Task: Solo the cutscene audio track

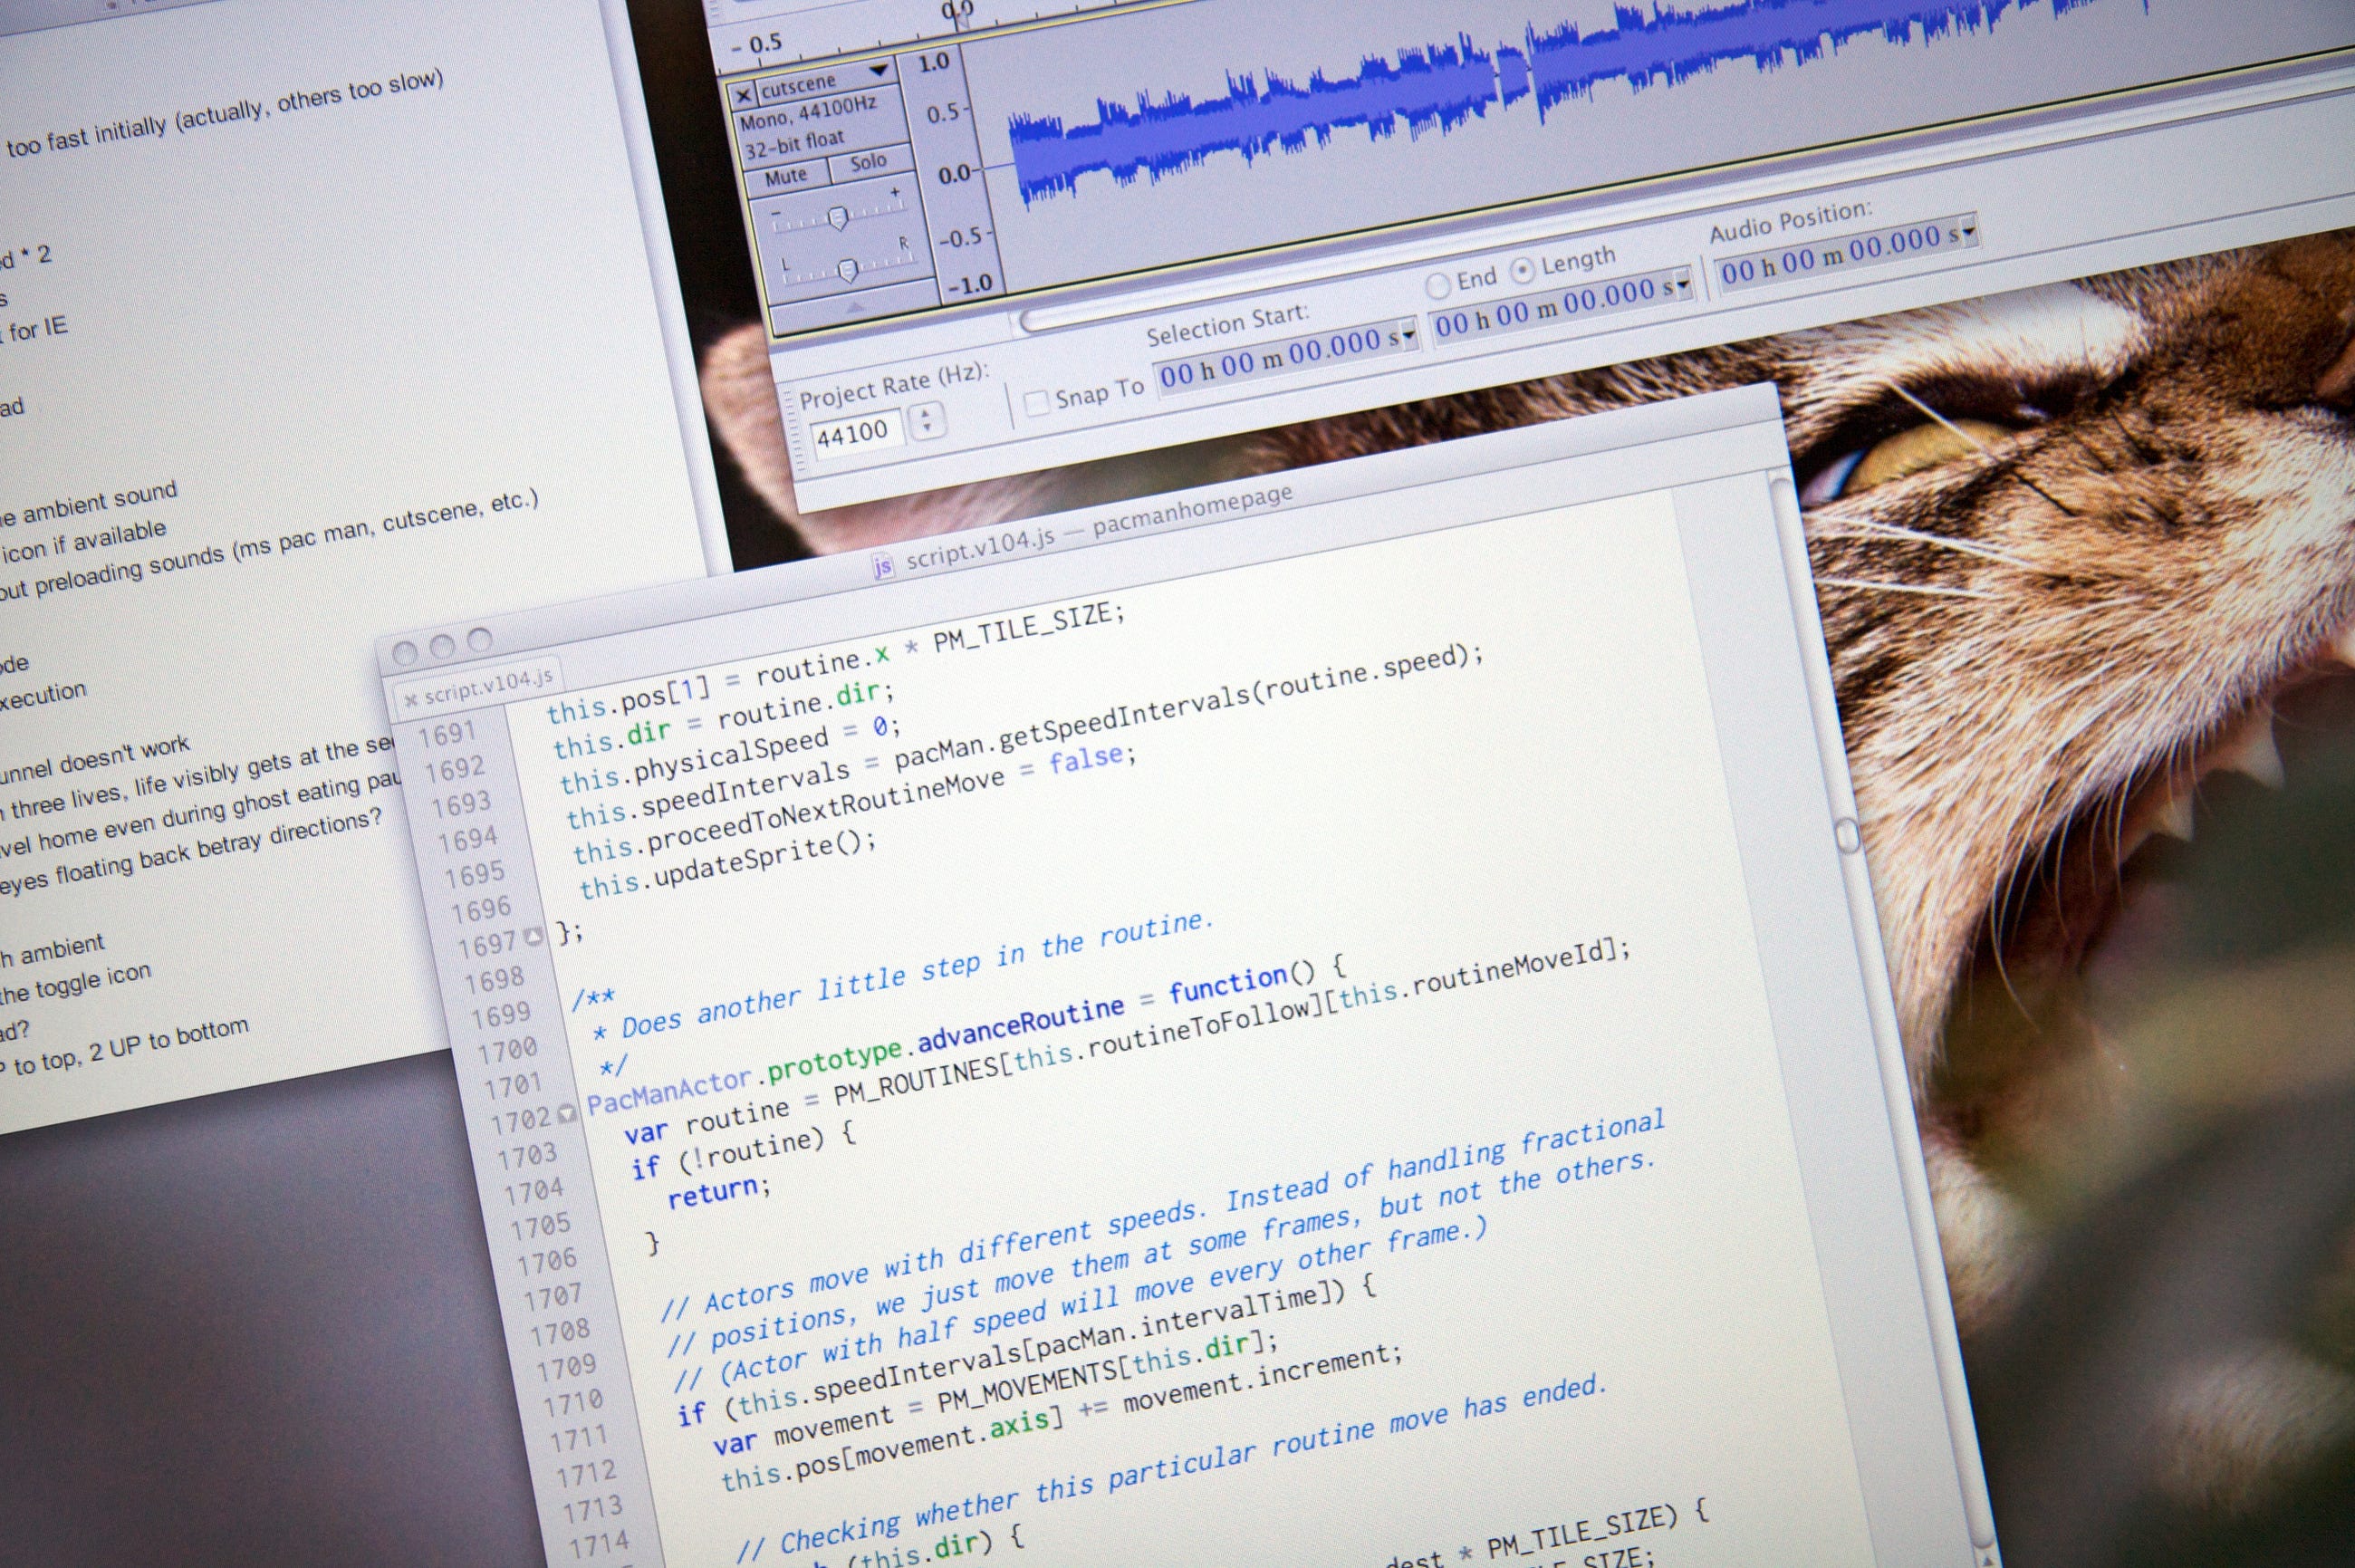Action: coord(868,162)
